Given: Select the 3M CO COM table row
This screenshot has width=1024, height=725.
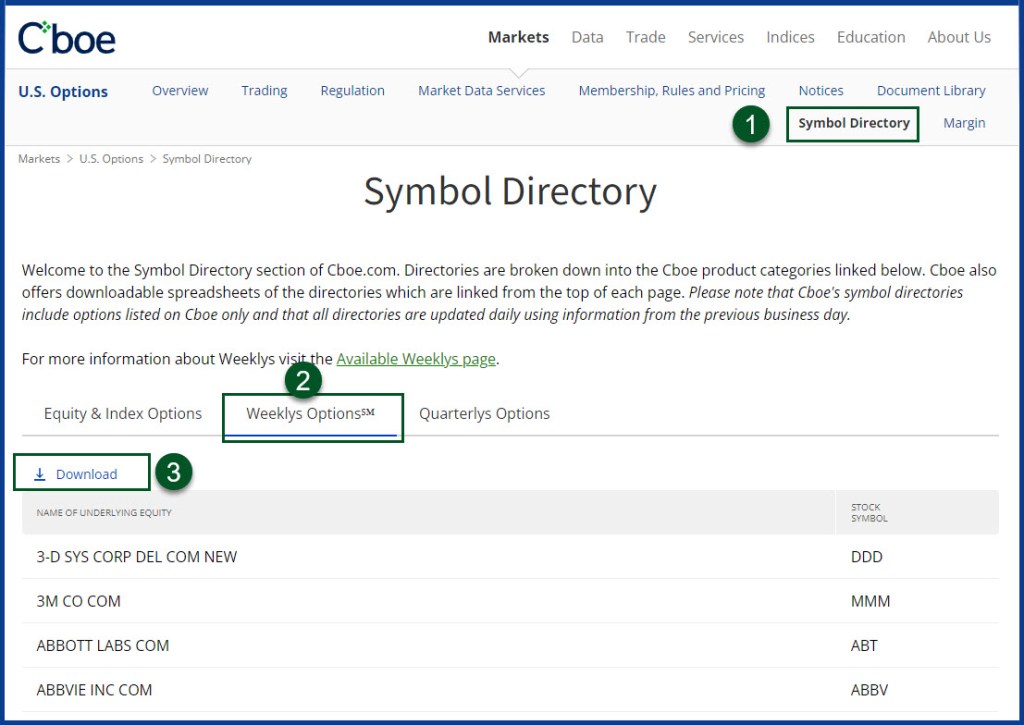Looking at the screenshot, I should (x=78, y=601).
